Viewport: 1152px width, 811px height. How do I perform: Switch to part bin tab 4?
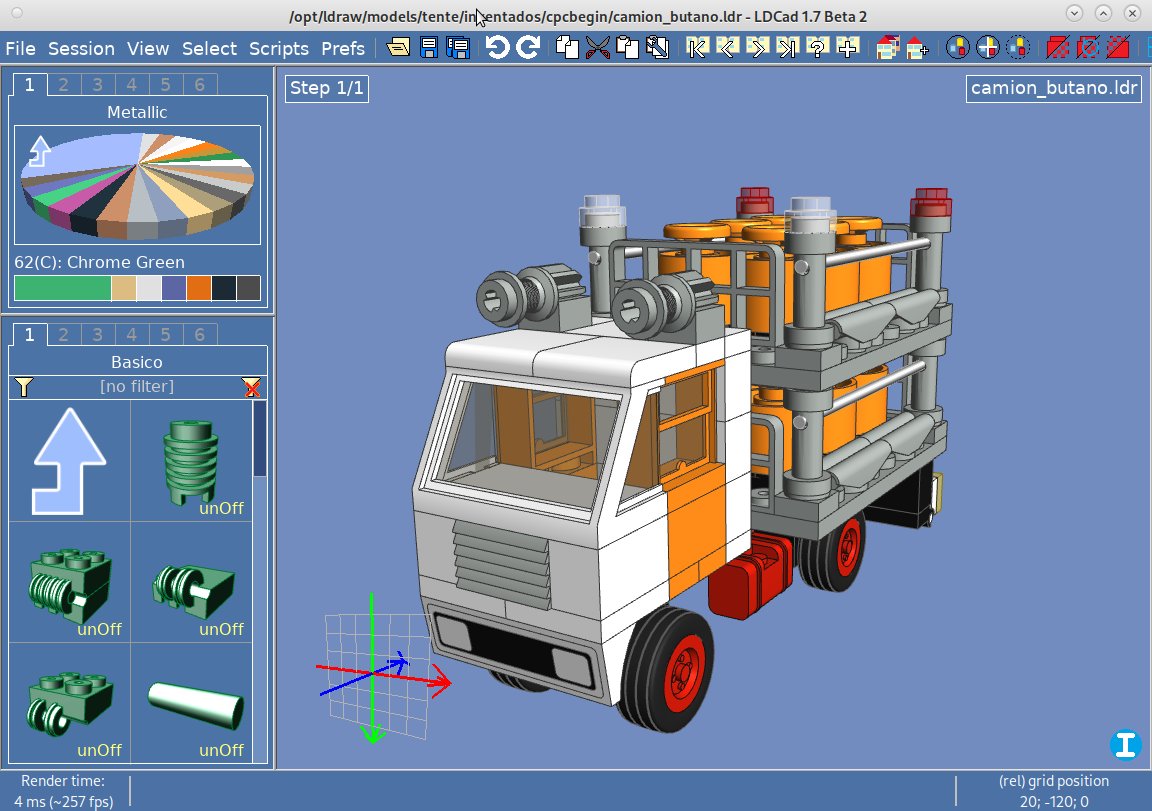point(132,335)
